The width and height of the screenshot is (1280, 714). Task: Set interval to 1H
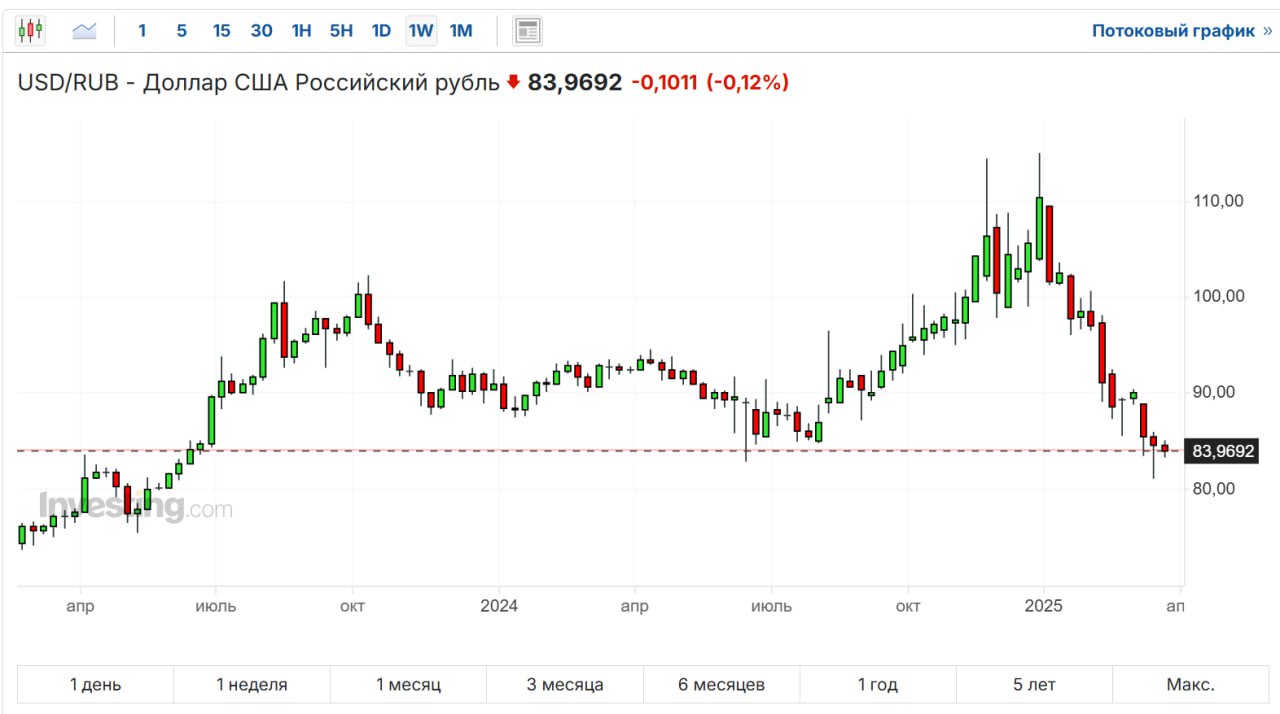(x=301, y=31)
